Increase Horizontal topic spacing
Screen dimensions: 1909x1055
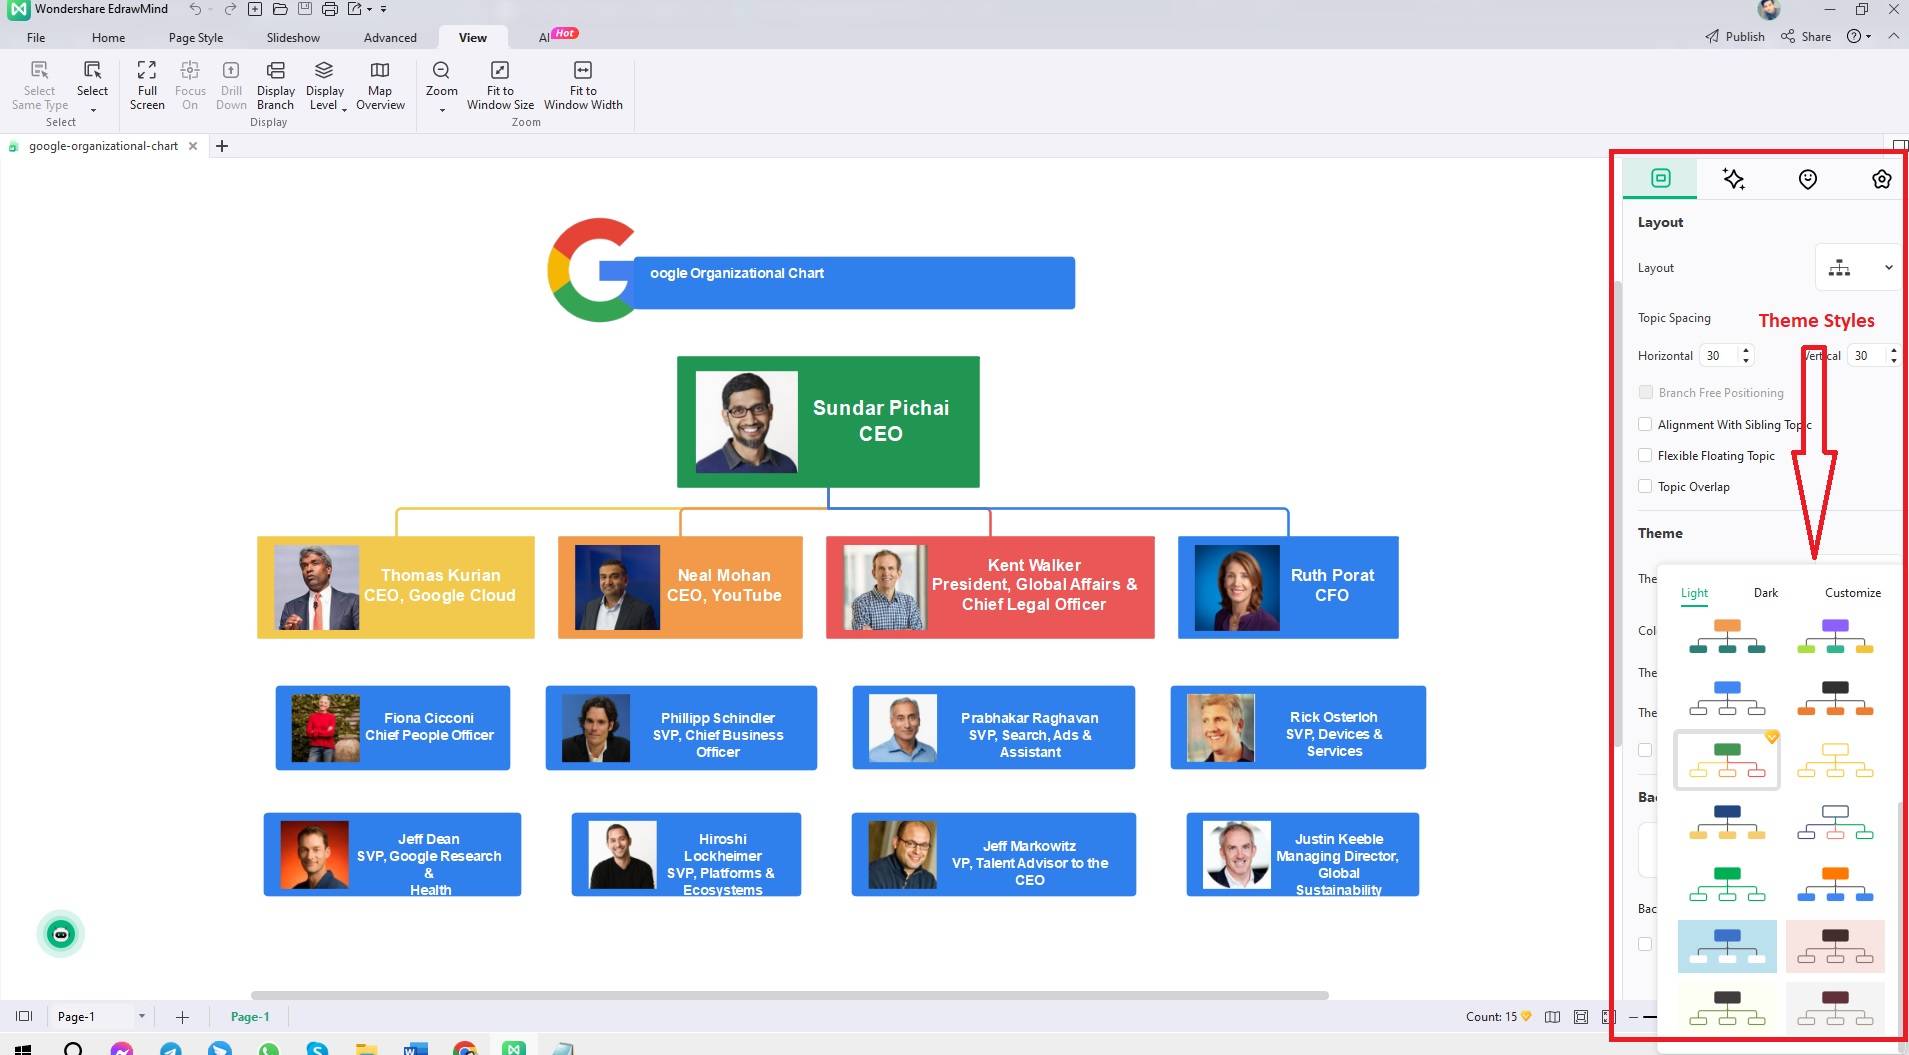point(1746,350)
